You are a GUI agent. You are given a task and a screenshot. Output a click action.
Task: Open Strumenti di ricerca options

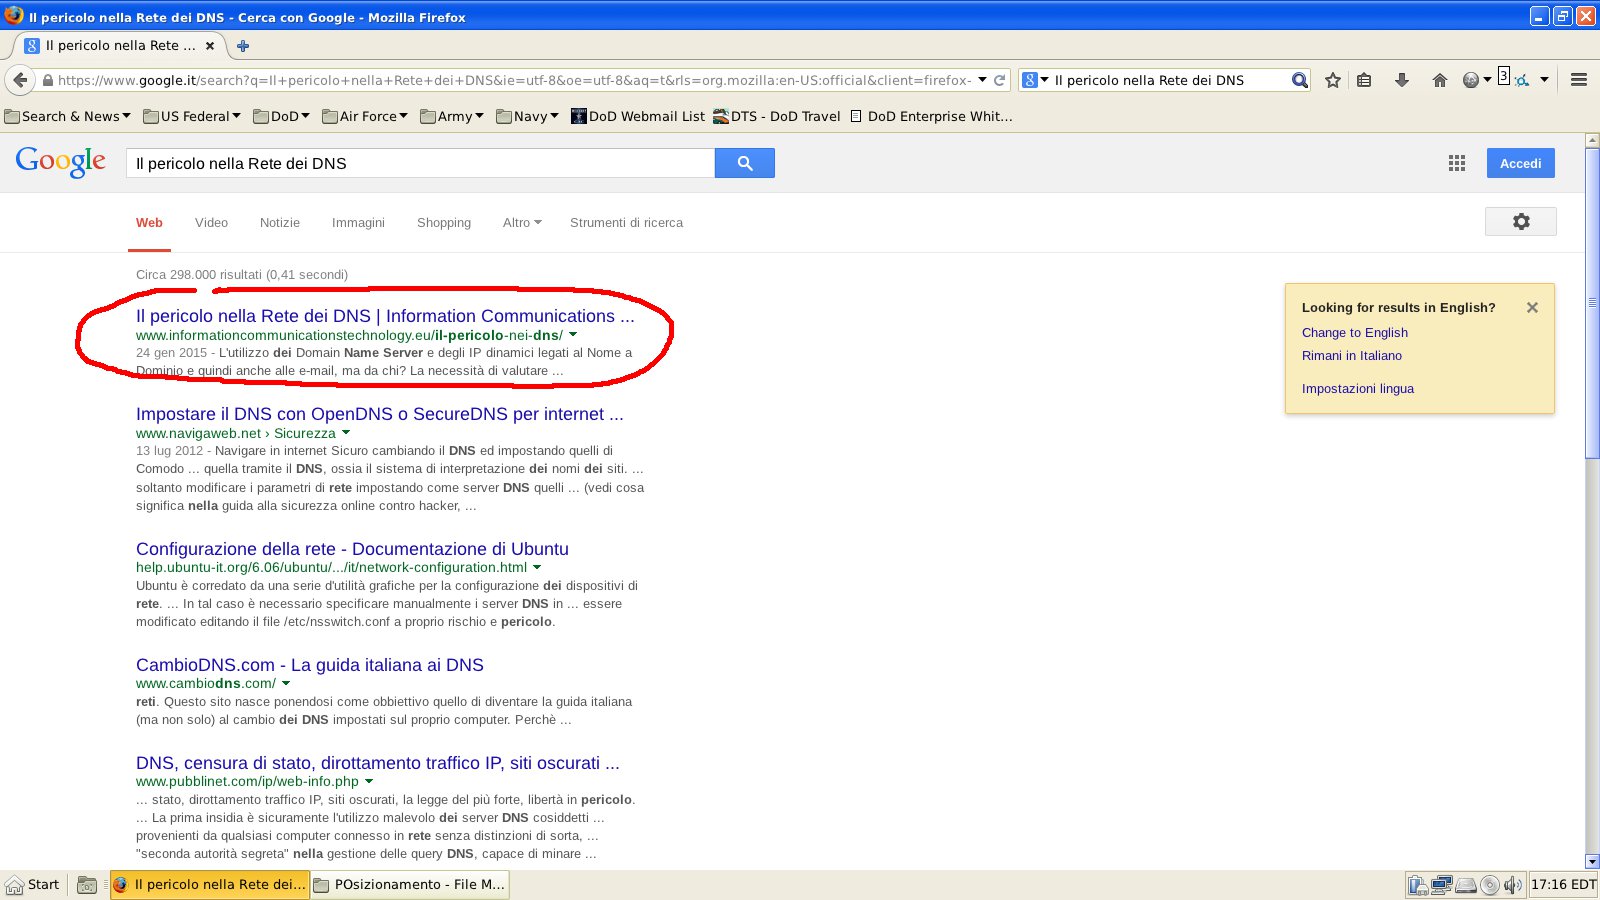626,222
